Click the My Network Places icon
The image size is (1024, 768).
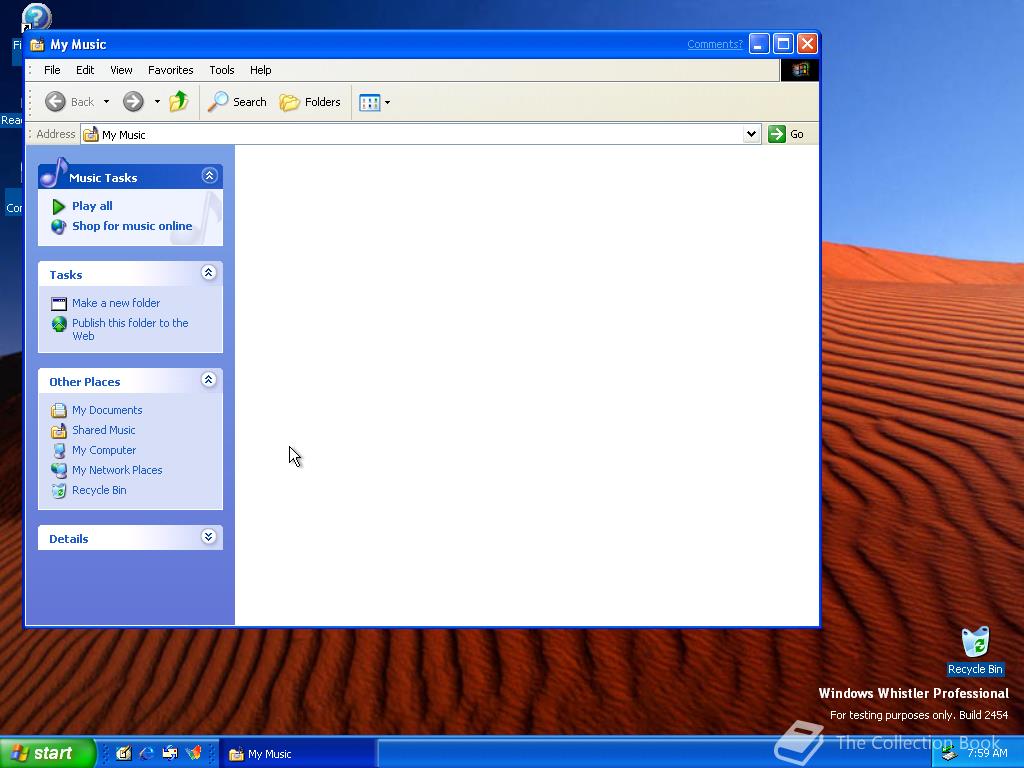pos(59,470)
